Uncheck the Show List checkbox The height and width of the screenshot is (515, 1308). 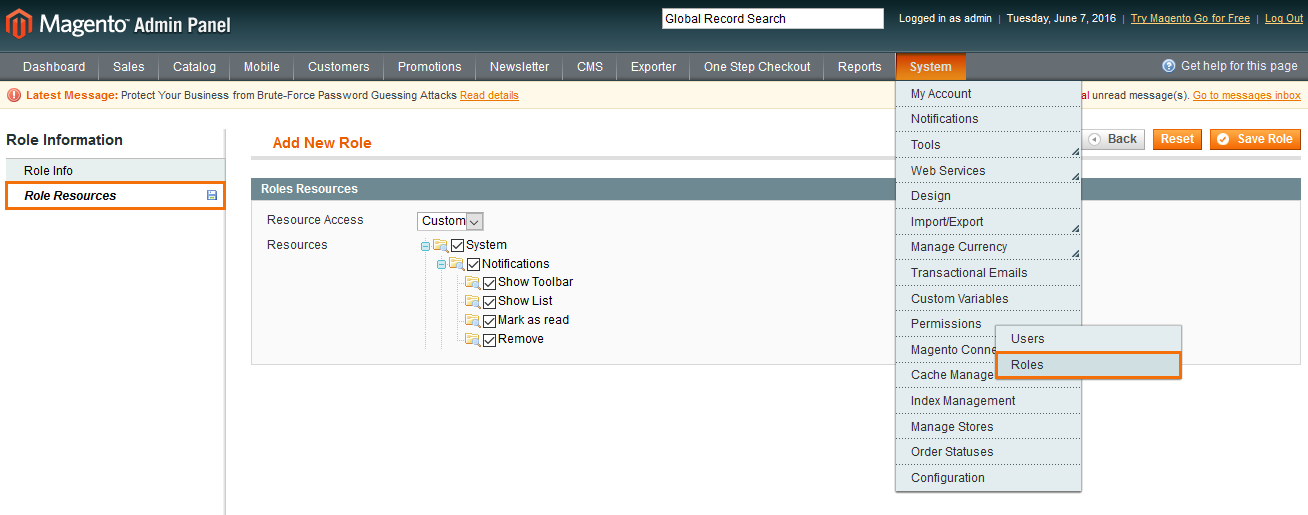click(490, 302)
